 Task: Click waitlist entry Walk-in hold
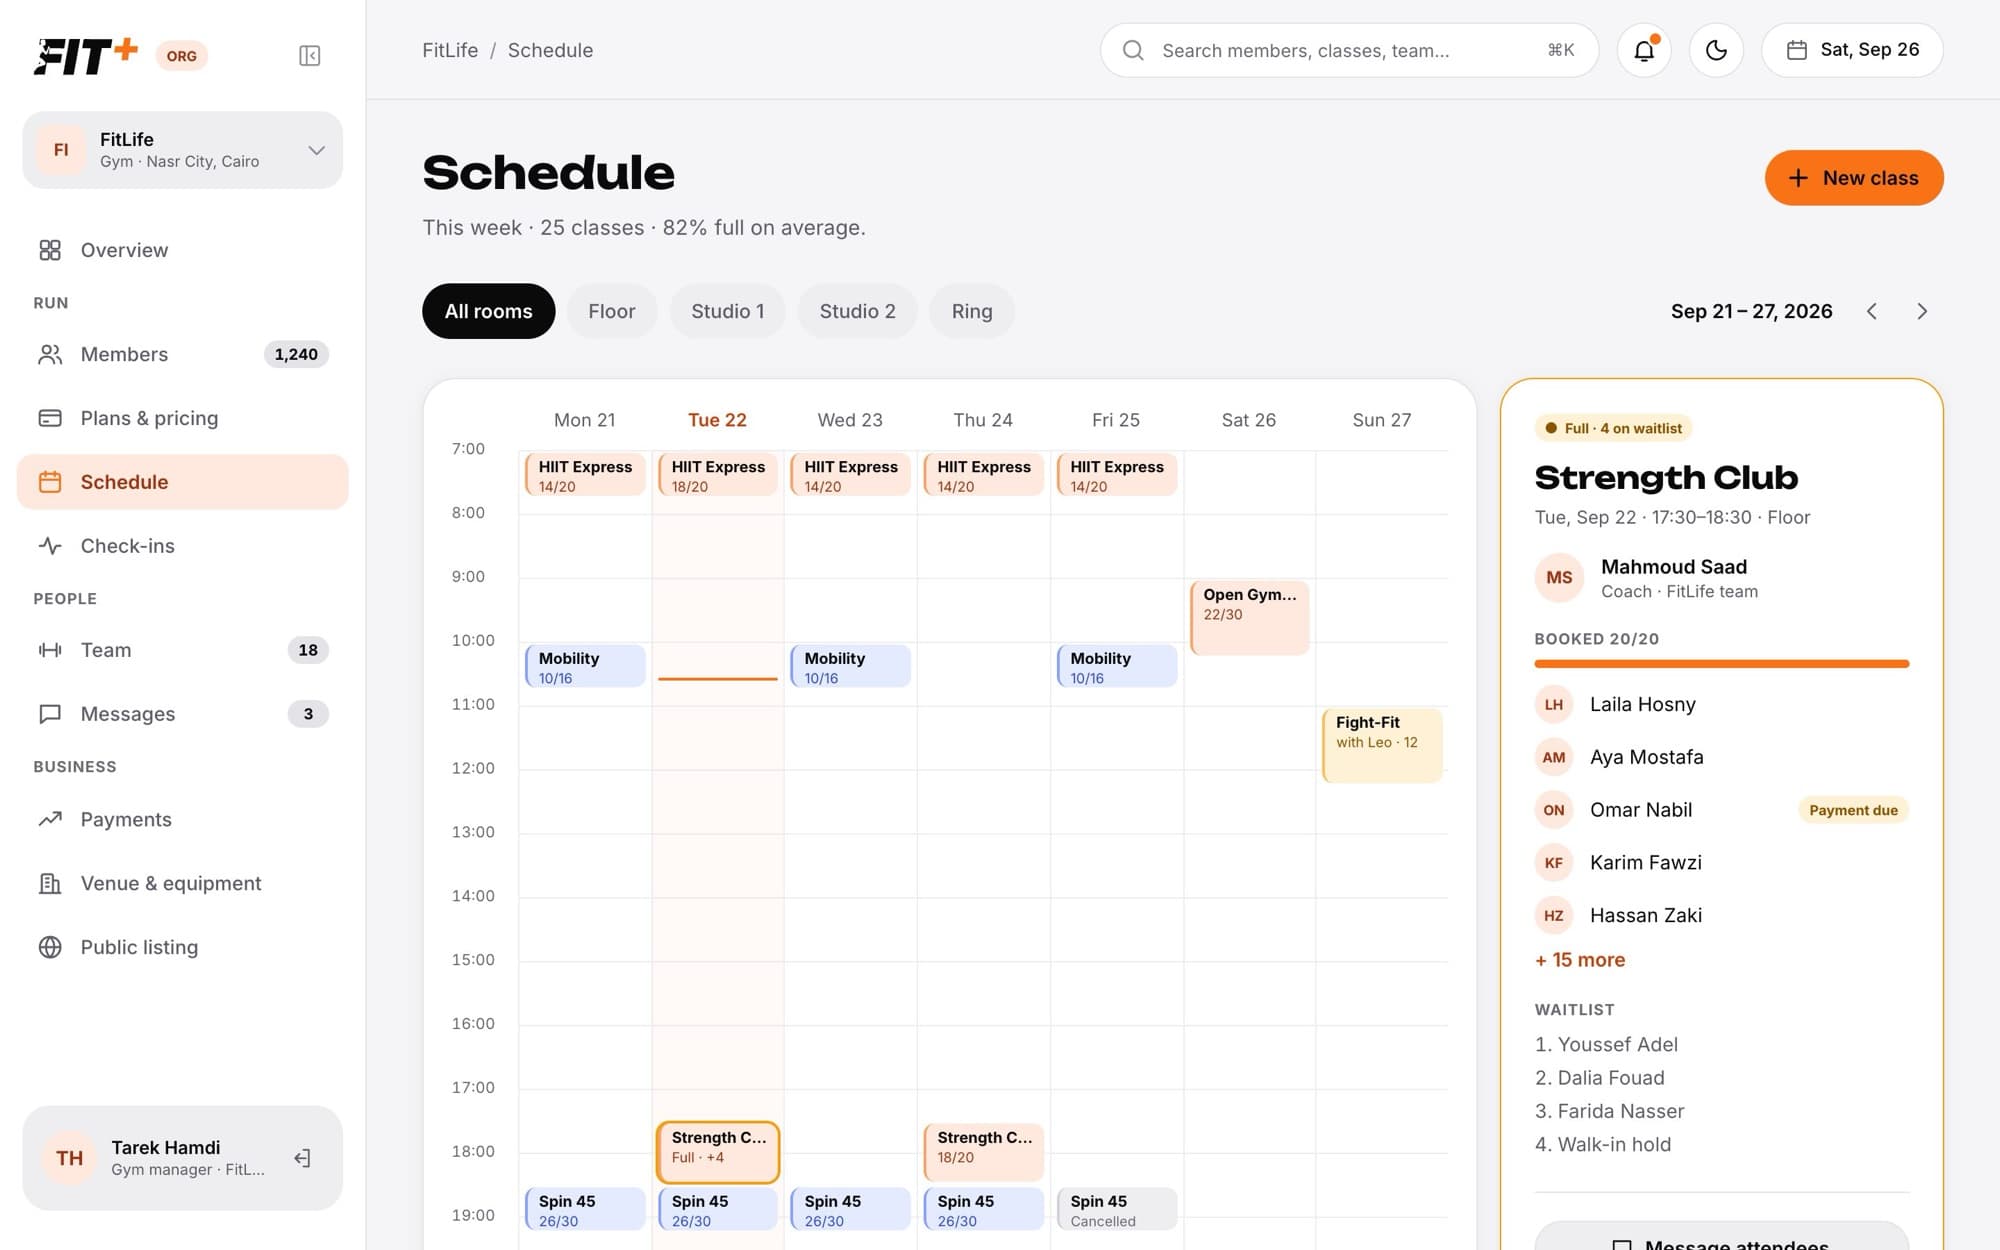pos(1603,1145)
